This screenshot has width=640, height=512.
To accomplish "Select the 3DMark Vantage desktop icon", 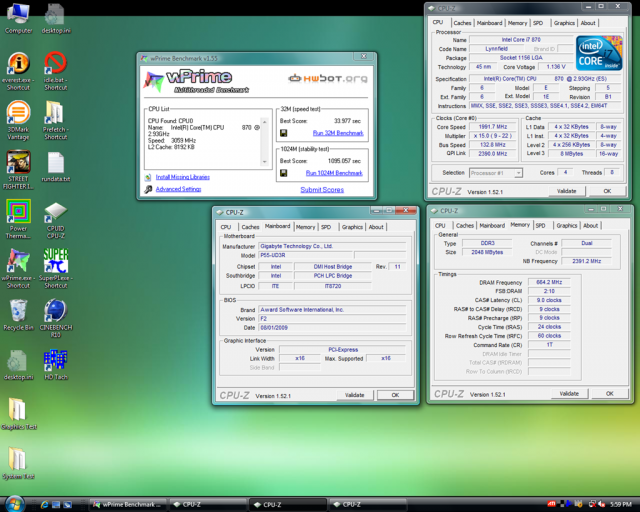I will click(18, 121).
